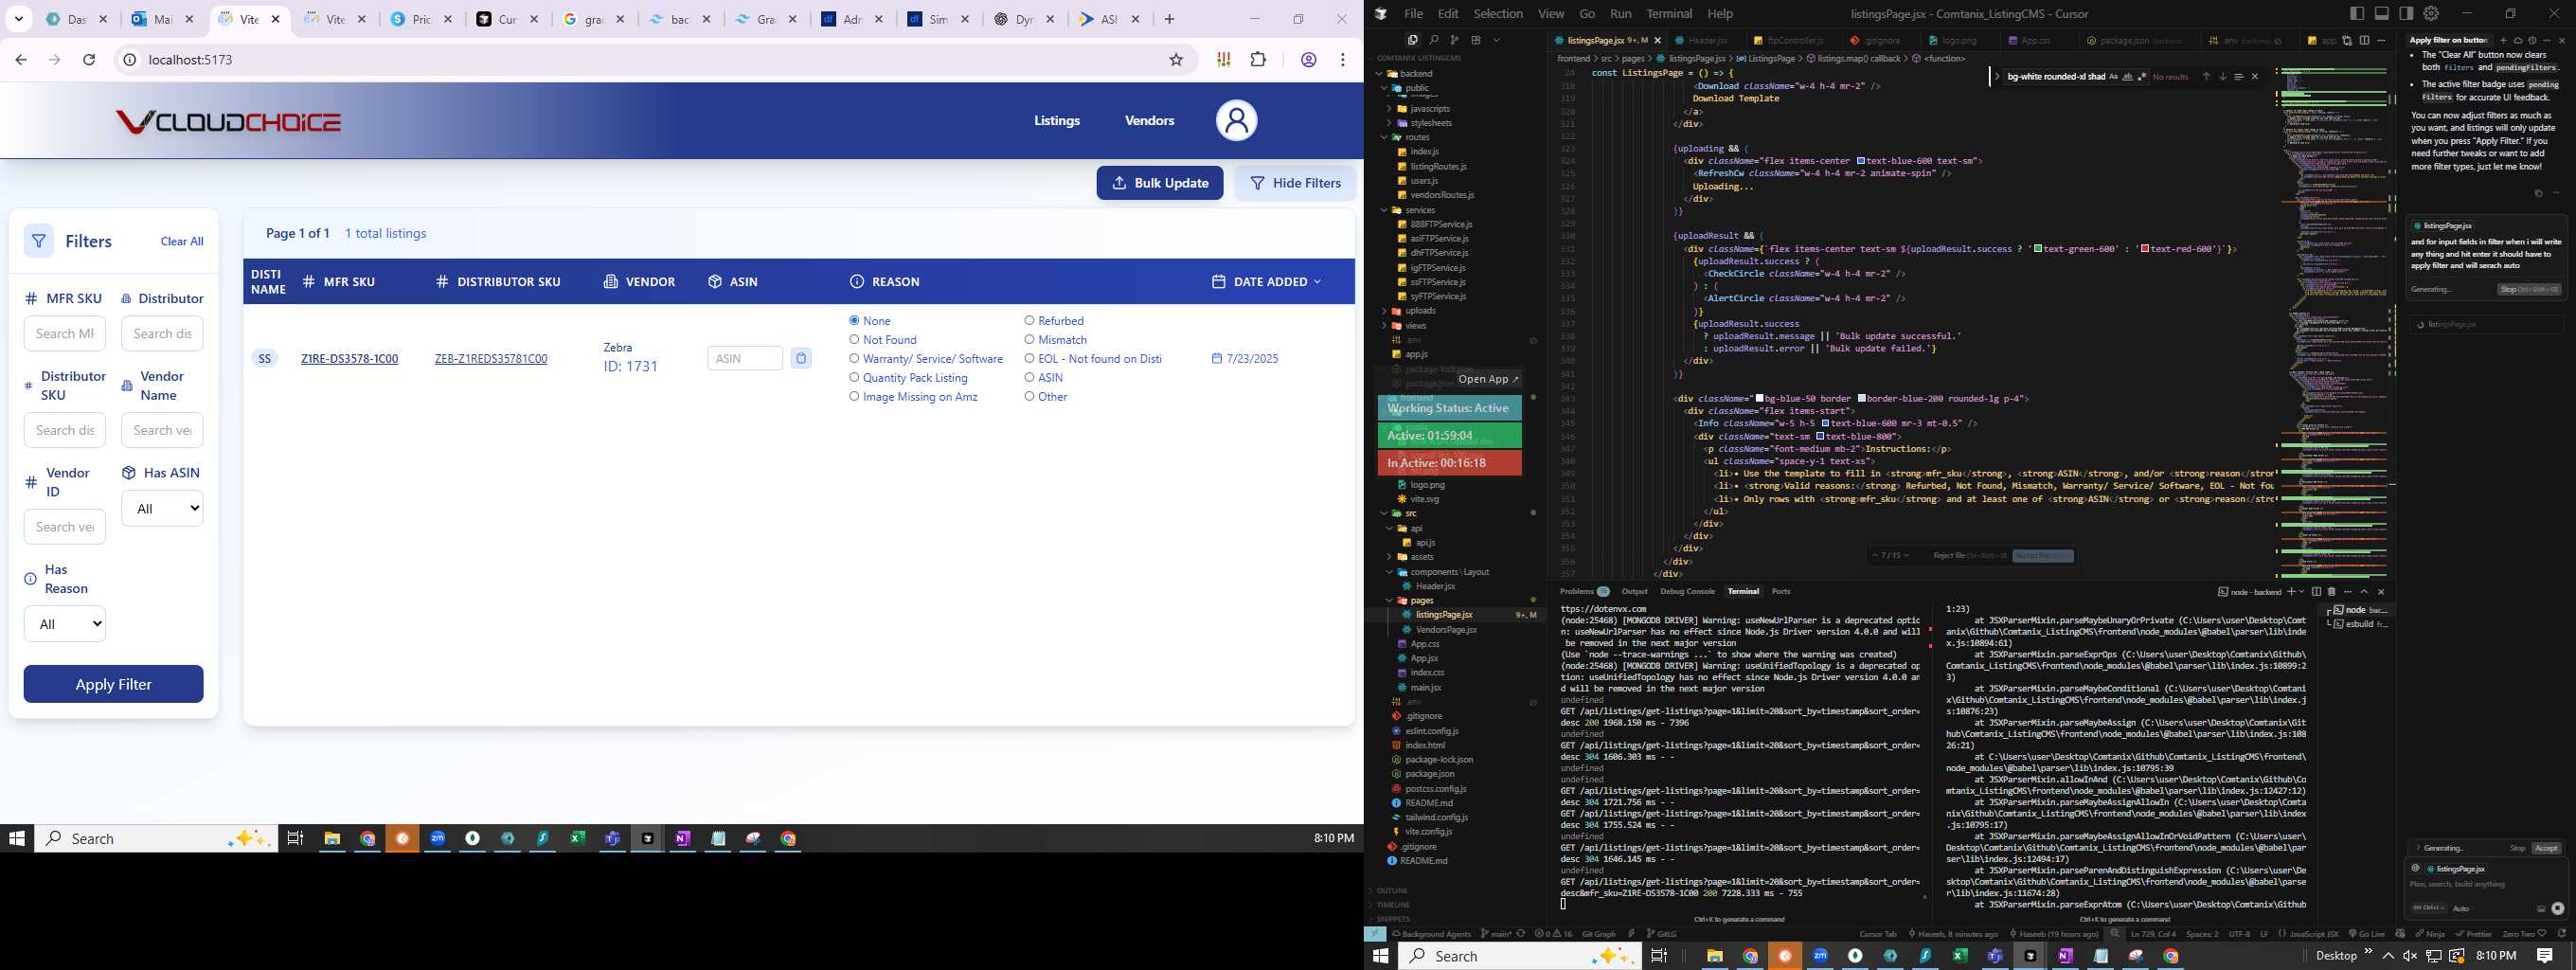Viewport: 2576px width, 970px height.
Task: Open Chrome profile icon in toolbar
Action: click(x=1308, y=60)
